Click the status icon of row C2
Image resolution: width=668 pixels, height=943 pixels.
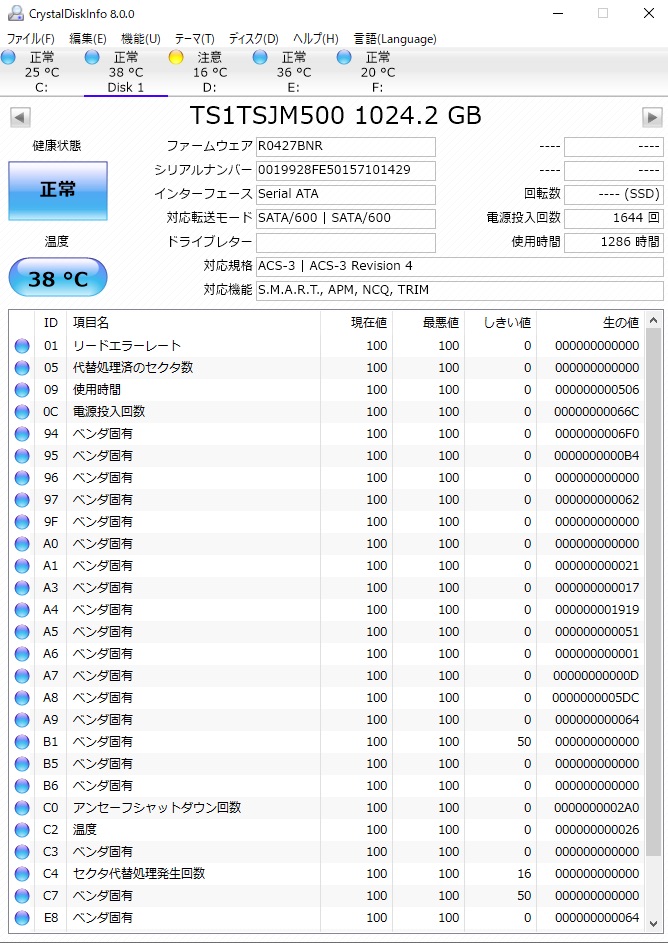point(22,830)
